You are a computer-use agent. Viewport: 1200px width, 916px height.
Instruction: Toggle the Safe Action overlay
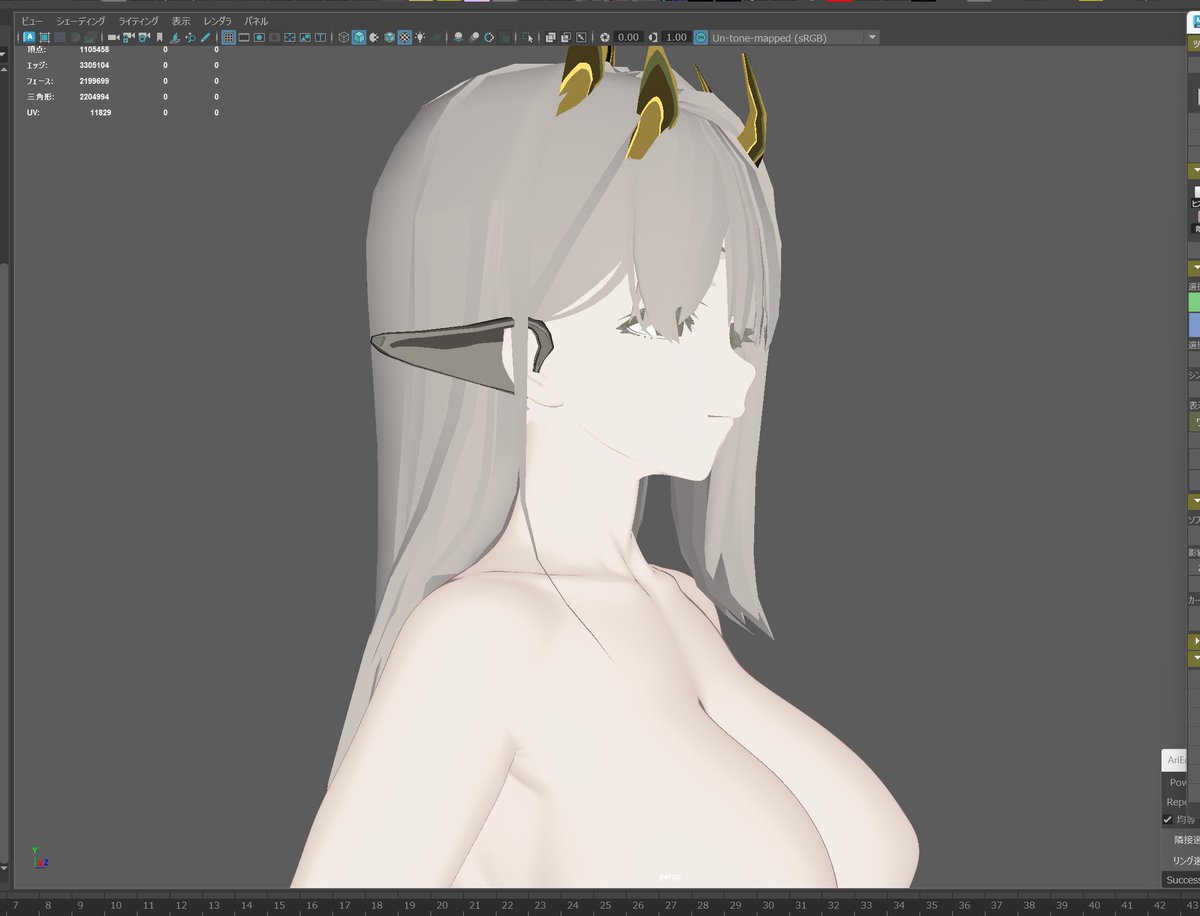pos(304,37)
